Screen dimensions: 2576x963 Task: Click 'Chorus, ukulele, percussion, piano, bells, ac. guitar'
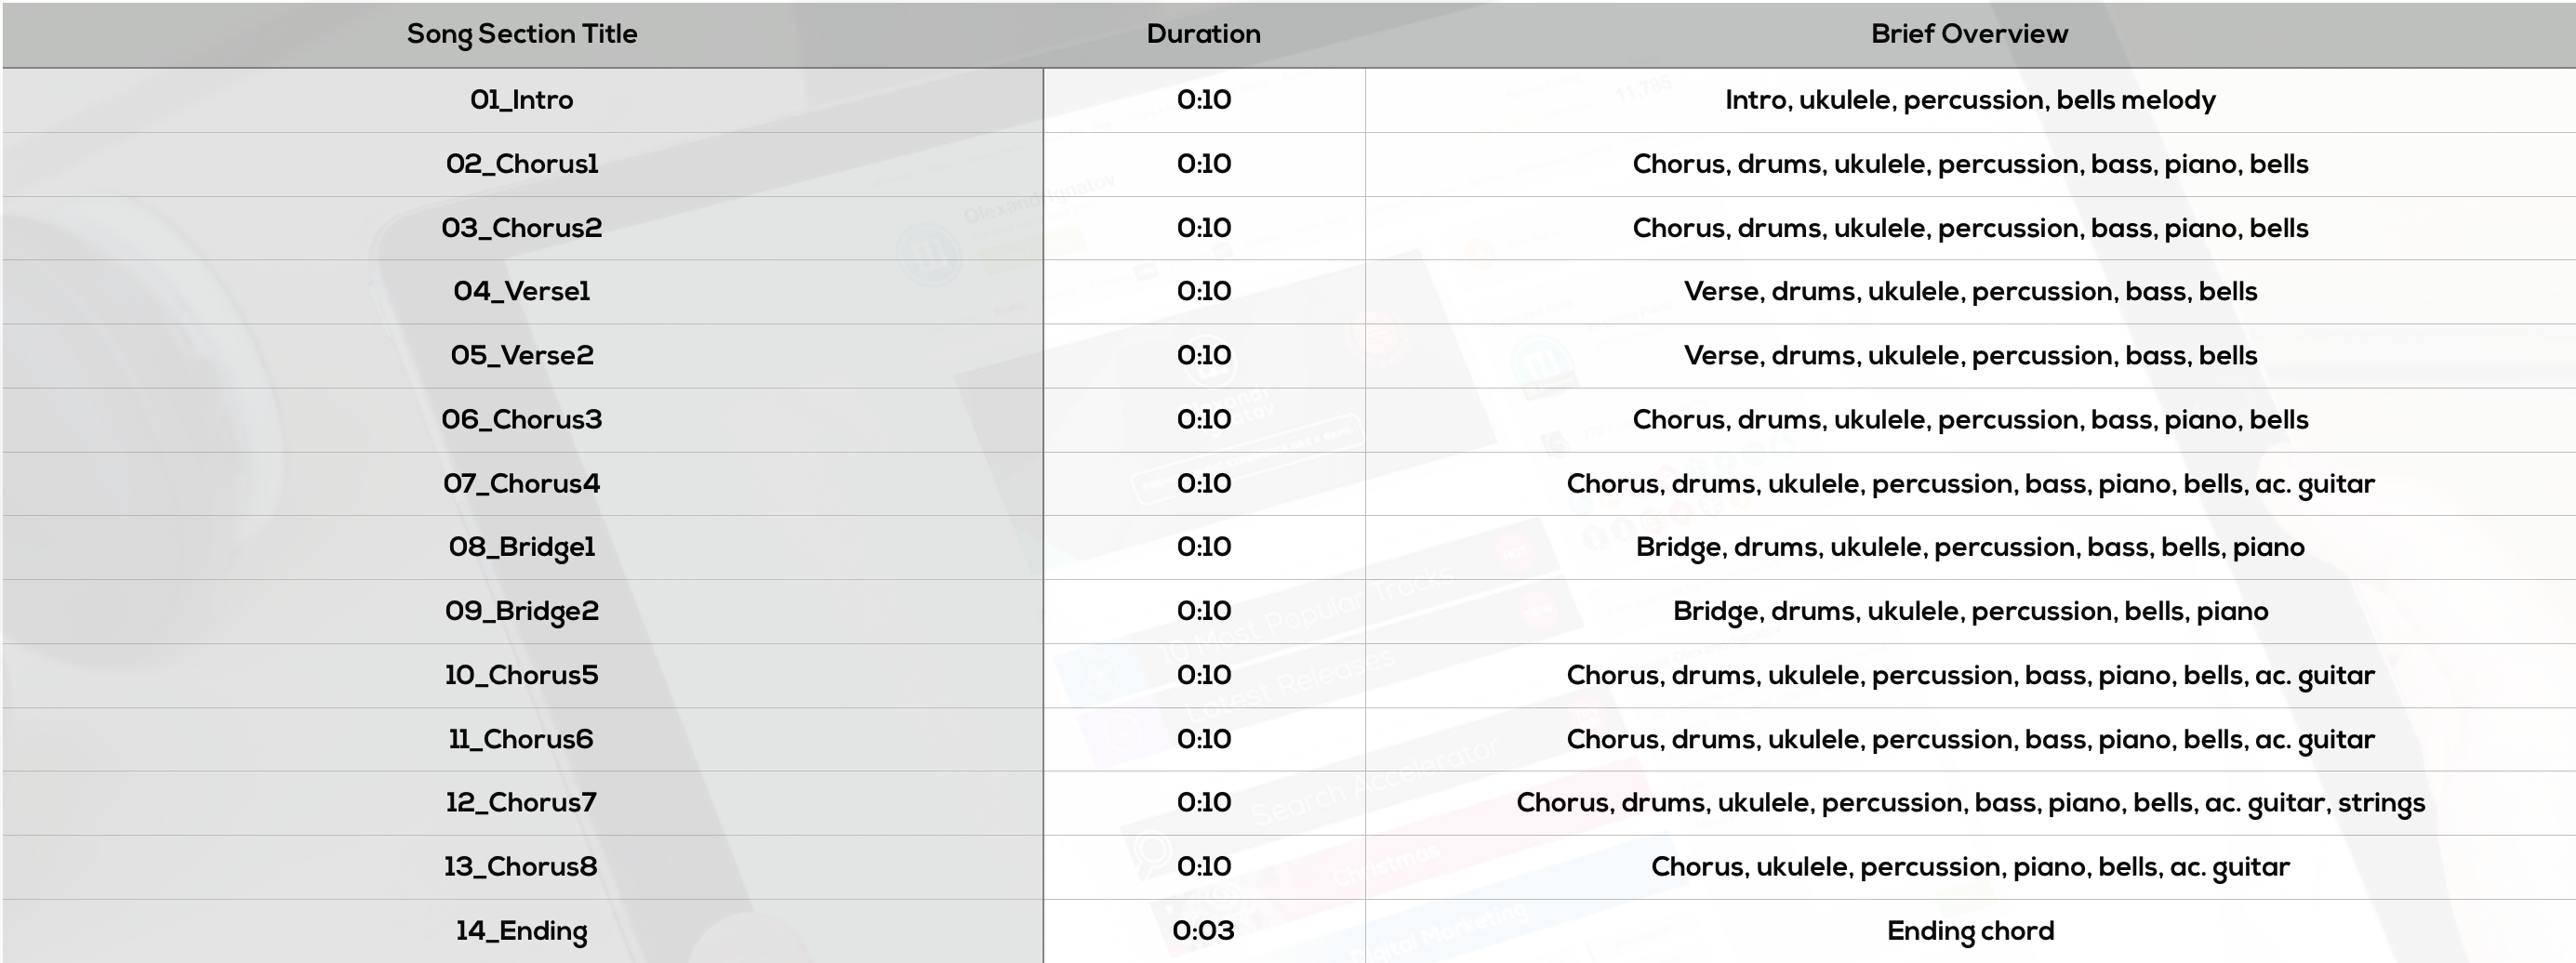[1970, 867]
